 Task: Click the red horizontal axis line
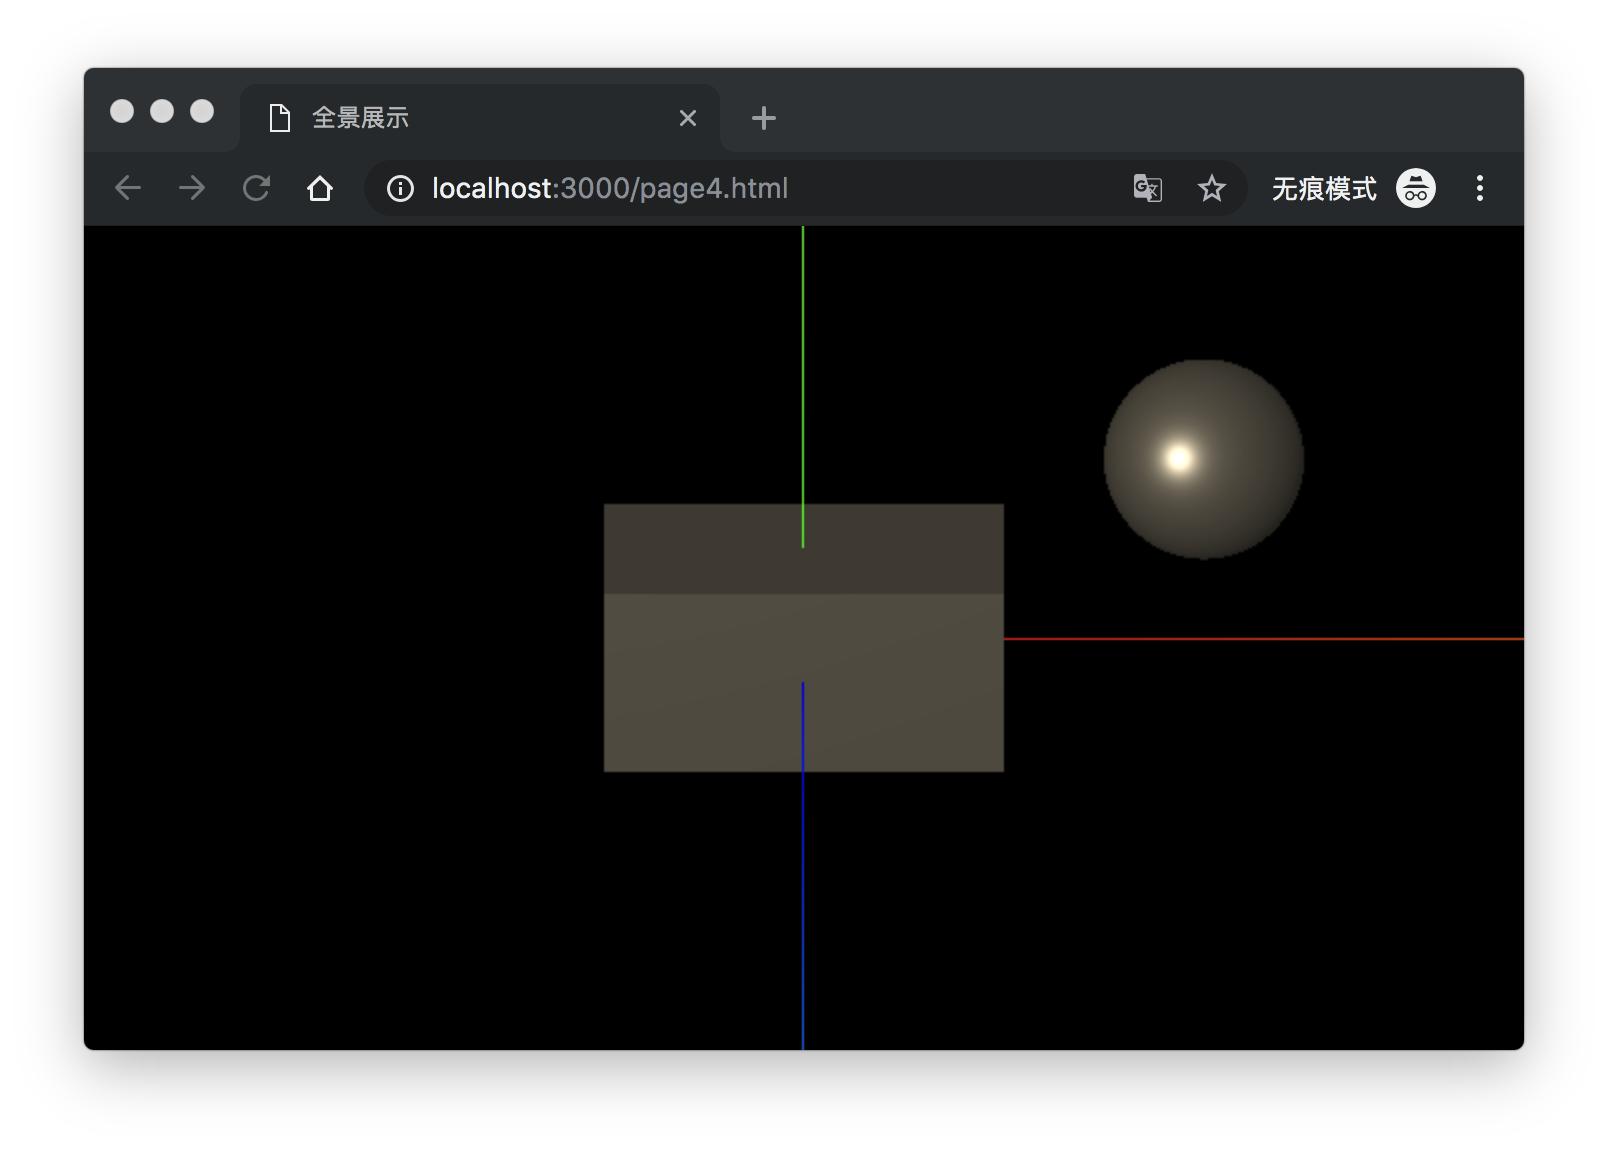pos(1260,638)
